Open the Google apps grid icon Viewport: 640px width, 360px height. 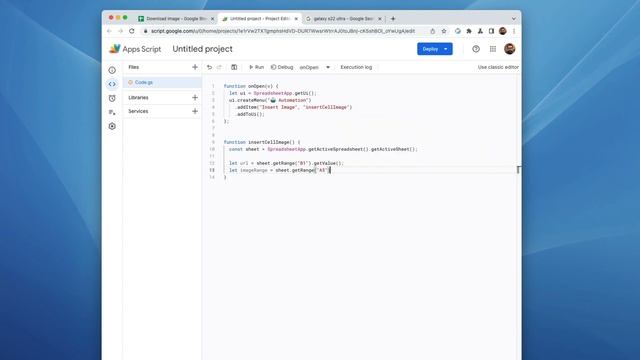pyautogui.click(x=493, y=49)
